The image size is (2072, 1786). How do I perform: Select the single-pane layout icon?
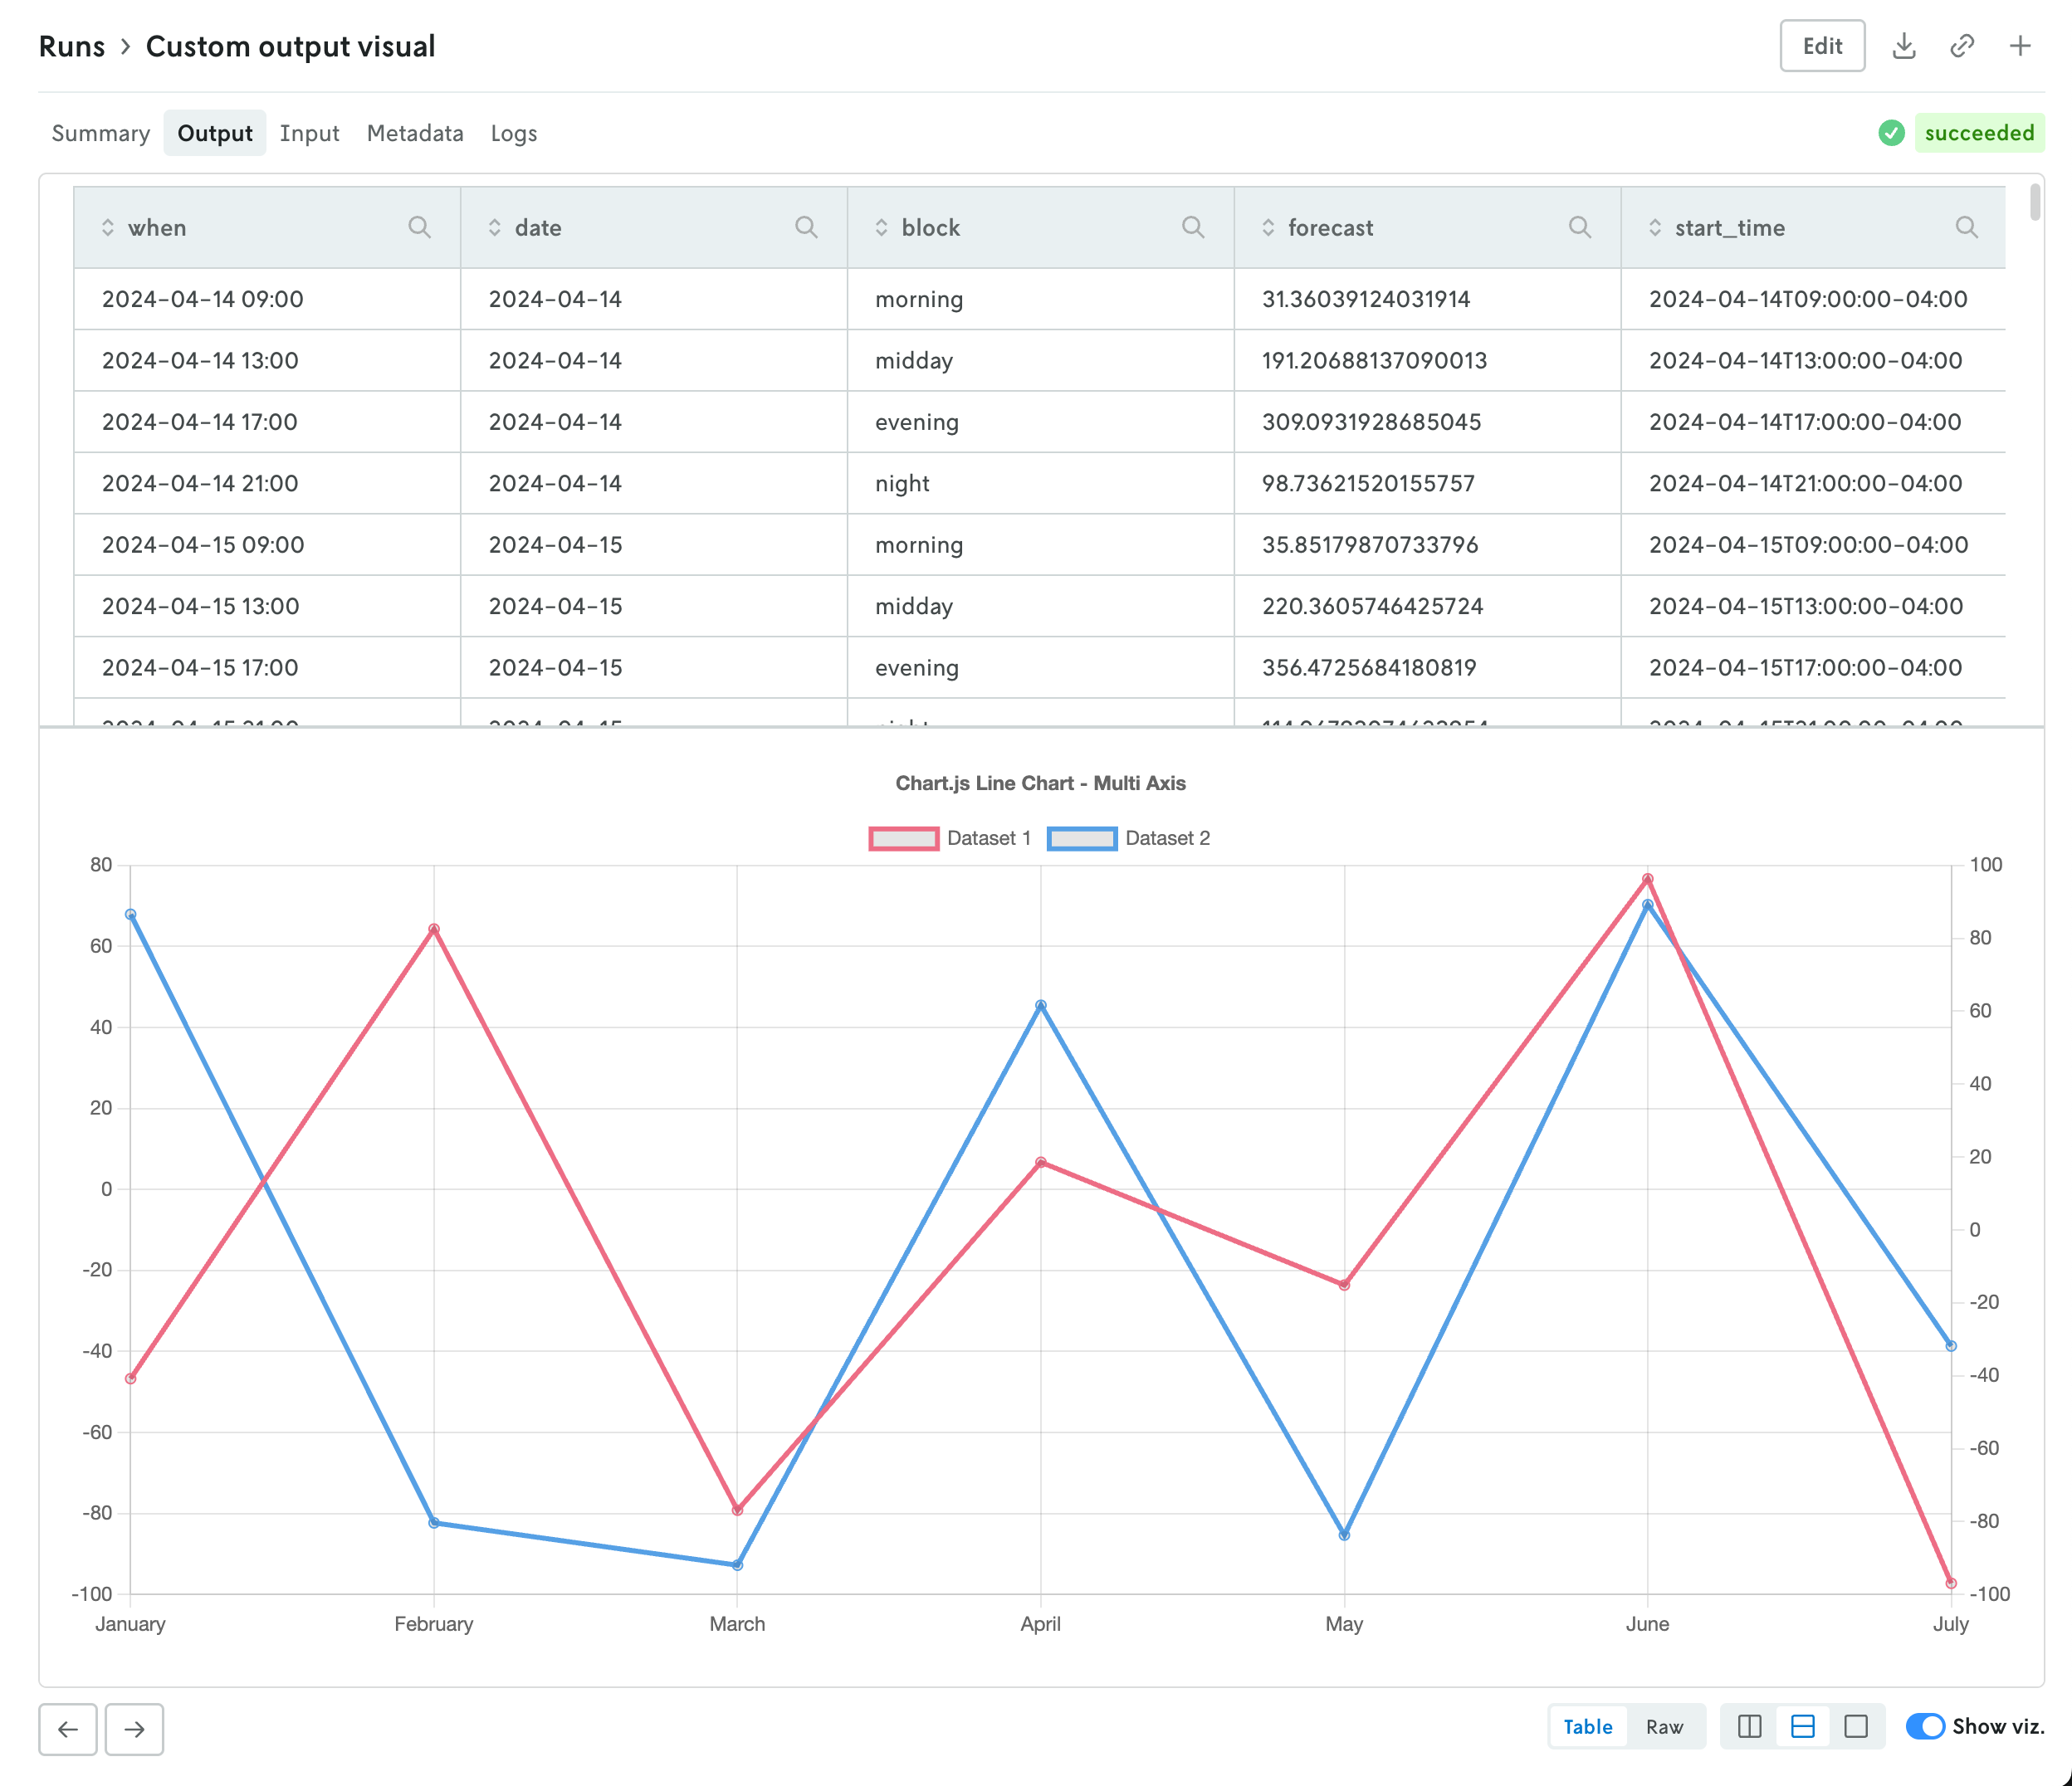tap(1856, 1726)
